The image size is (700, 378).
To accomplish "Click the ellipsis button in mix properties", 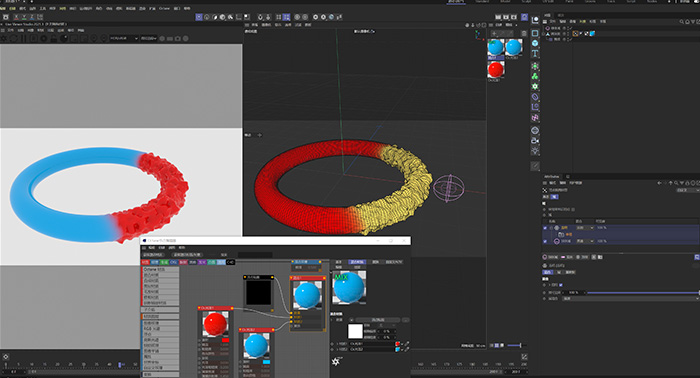I will click(405, 320).
